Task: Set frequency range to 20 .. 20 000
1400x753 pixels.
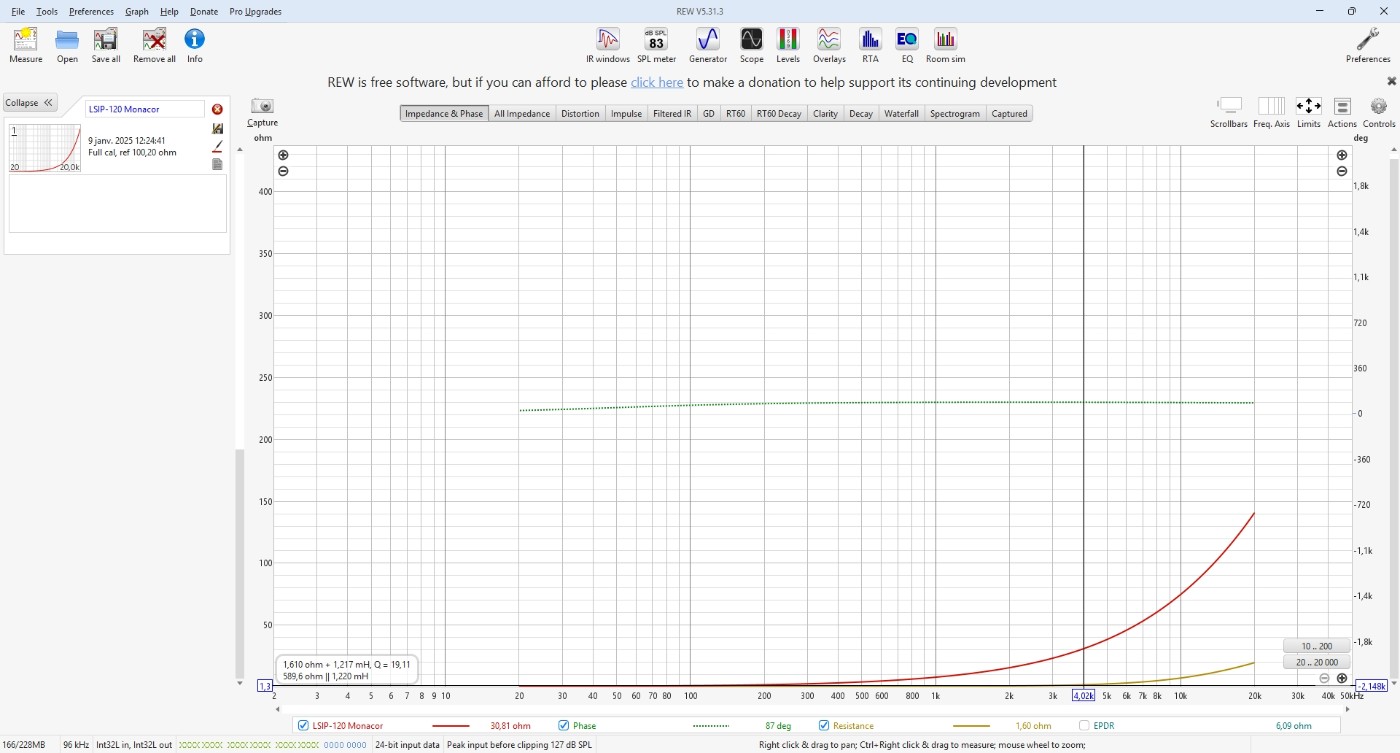Action: click(1316, 662)
